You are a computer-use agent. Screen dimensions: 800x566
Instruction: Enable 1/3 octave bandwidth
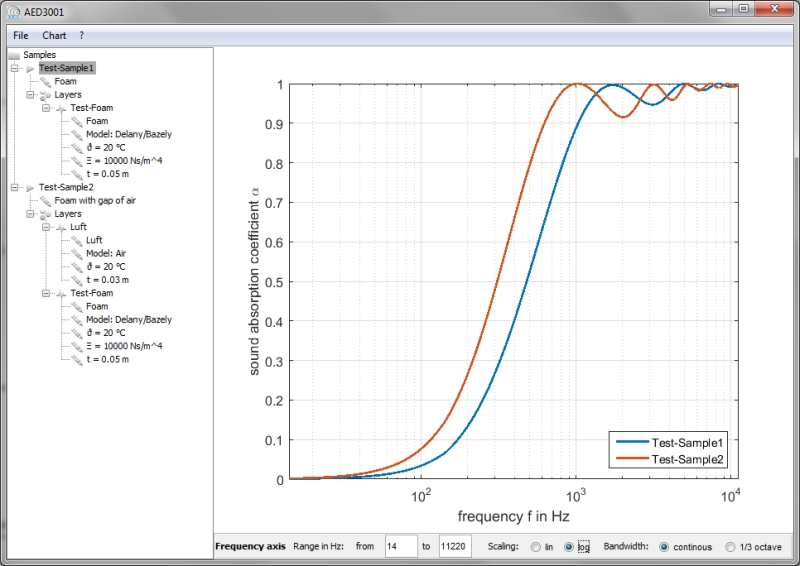pos(731,547)
